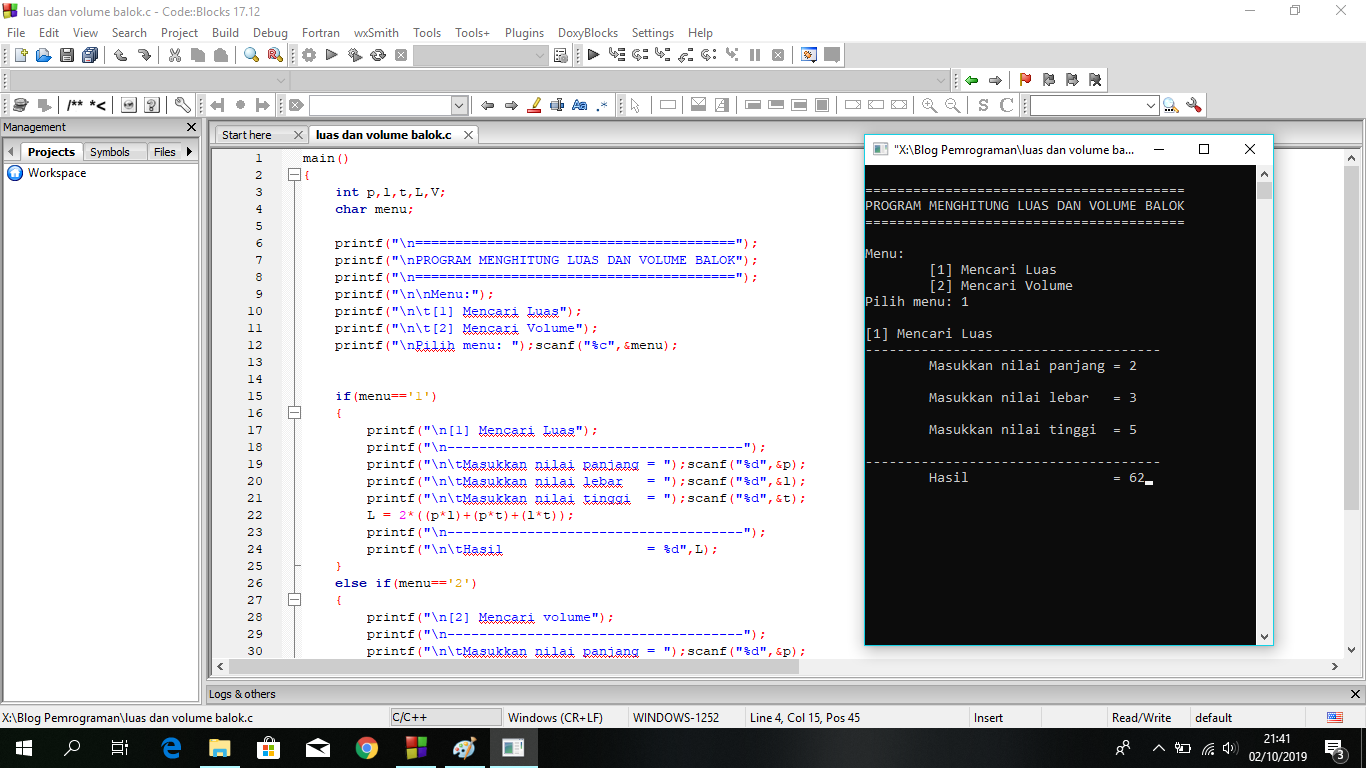Start debugging with the Debug/Continue icon
1366x768 pixels.
pos(593,55)
